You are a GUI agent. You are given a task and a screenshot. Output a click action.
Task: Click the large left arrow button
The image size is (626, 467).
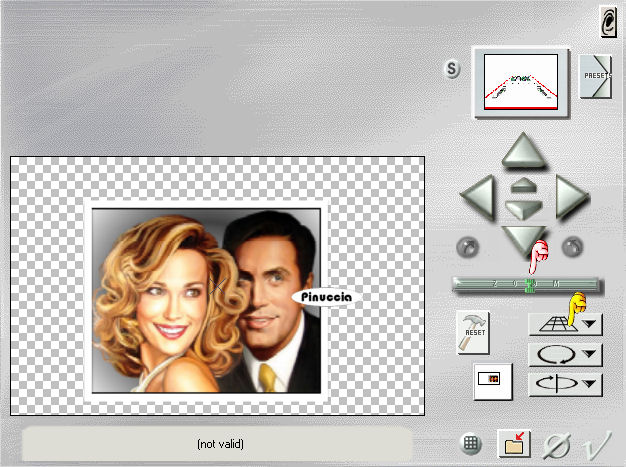coord(479,197)
